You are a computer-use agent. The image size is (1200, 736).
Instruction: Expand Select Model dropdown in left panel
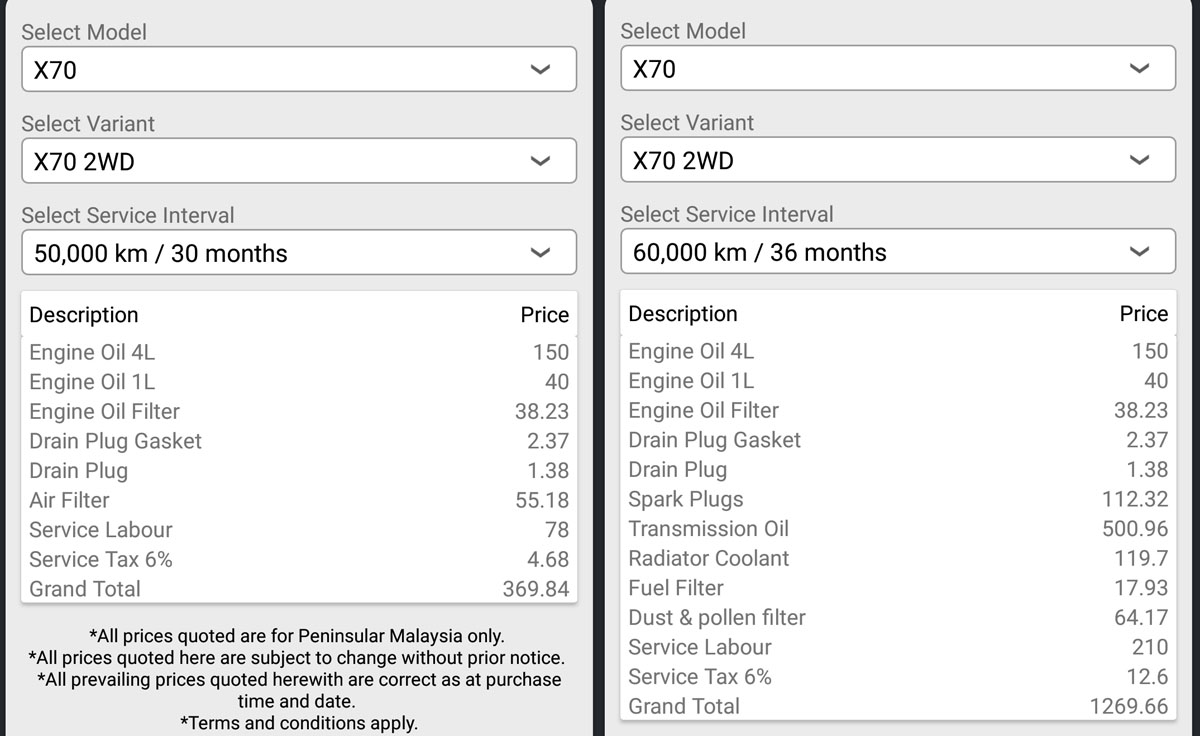(x=298, y=70)
